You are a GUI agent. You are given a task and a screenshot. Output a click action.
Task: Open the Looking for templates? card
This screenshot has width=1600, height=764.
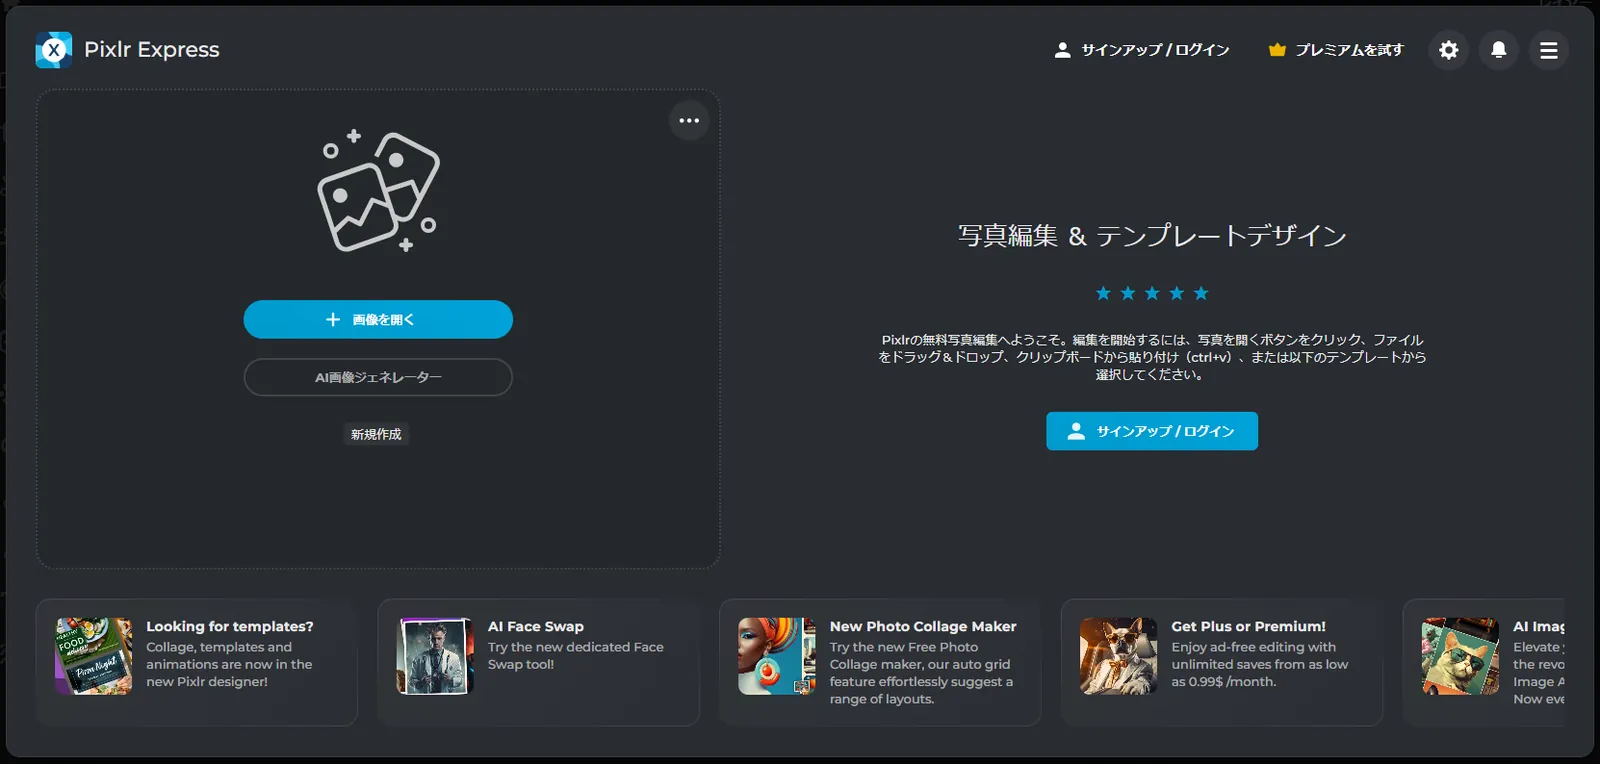coord(197,662)
